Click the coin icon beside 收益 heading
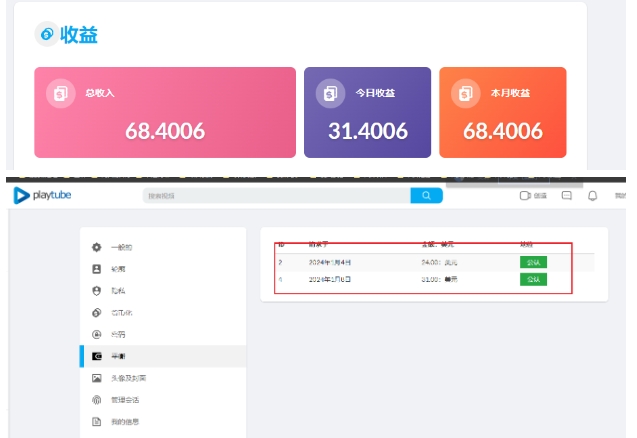The width and height of the screenshot is (637, 438). pos(47,35)
